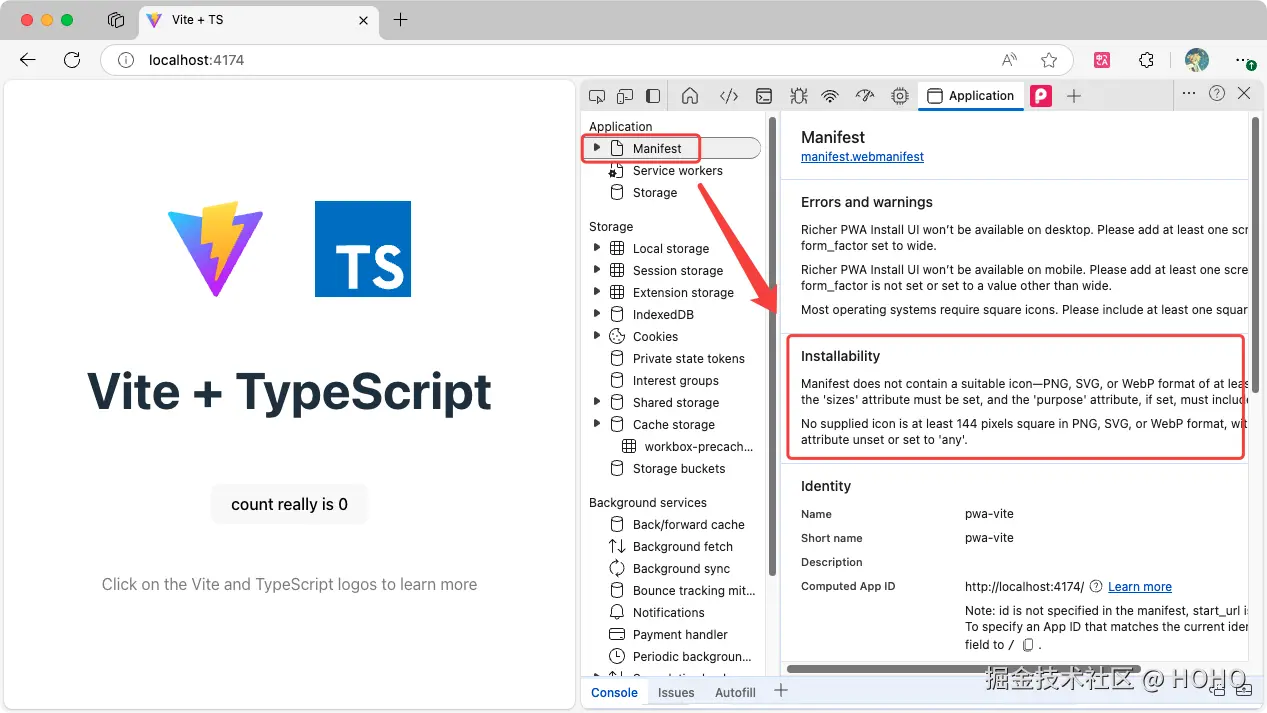1267x713 pixels.
Task: Open the Welcome home tool in DevTools
Action: (x=690, y=96)
